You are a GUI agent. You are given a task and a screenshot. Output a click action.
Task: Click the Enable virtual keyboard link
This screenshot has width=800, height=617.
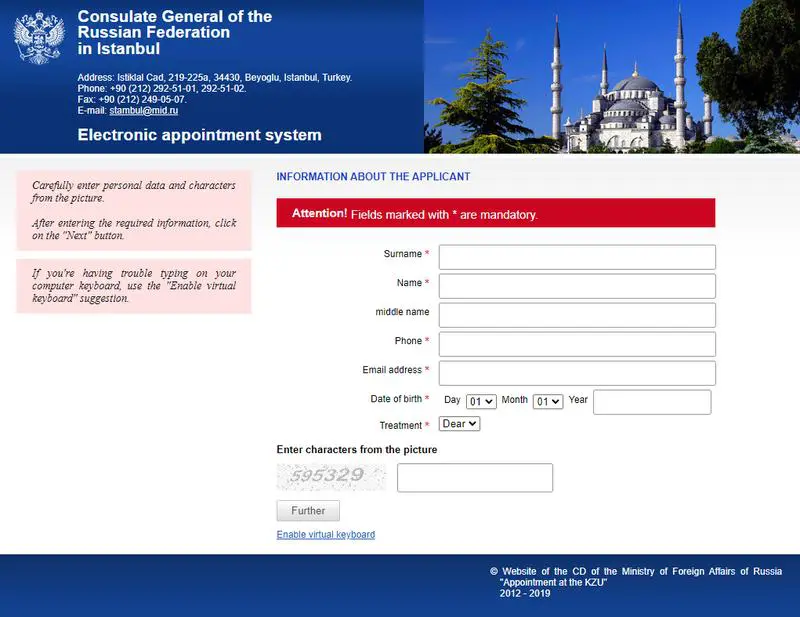(325, 535)
